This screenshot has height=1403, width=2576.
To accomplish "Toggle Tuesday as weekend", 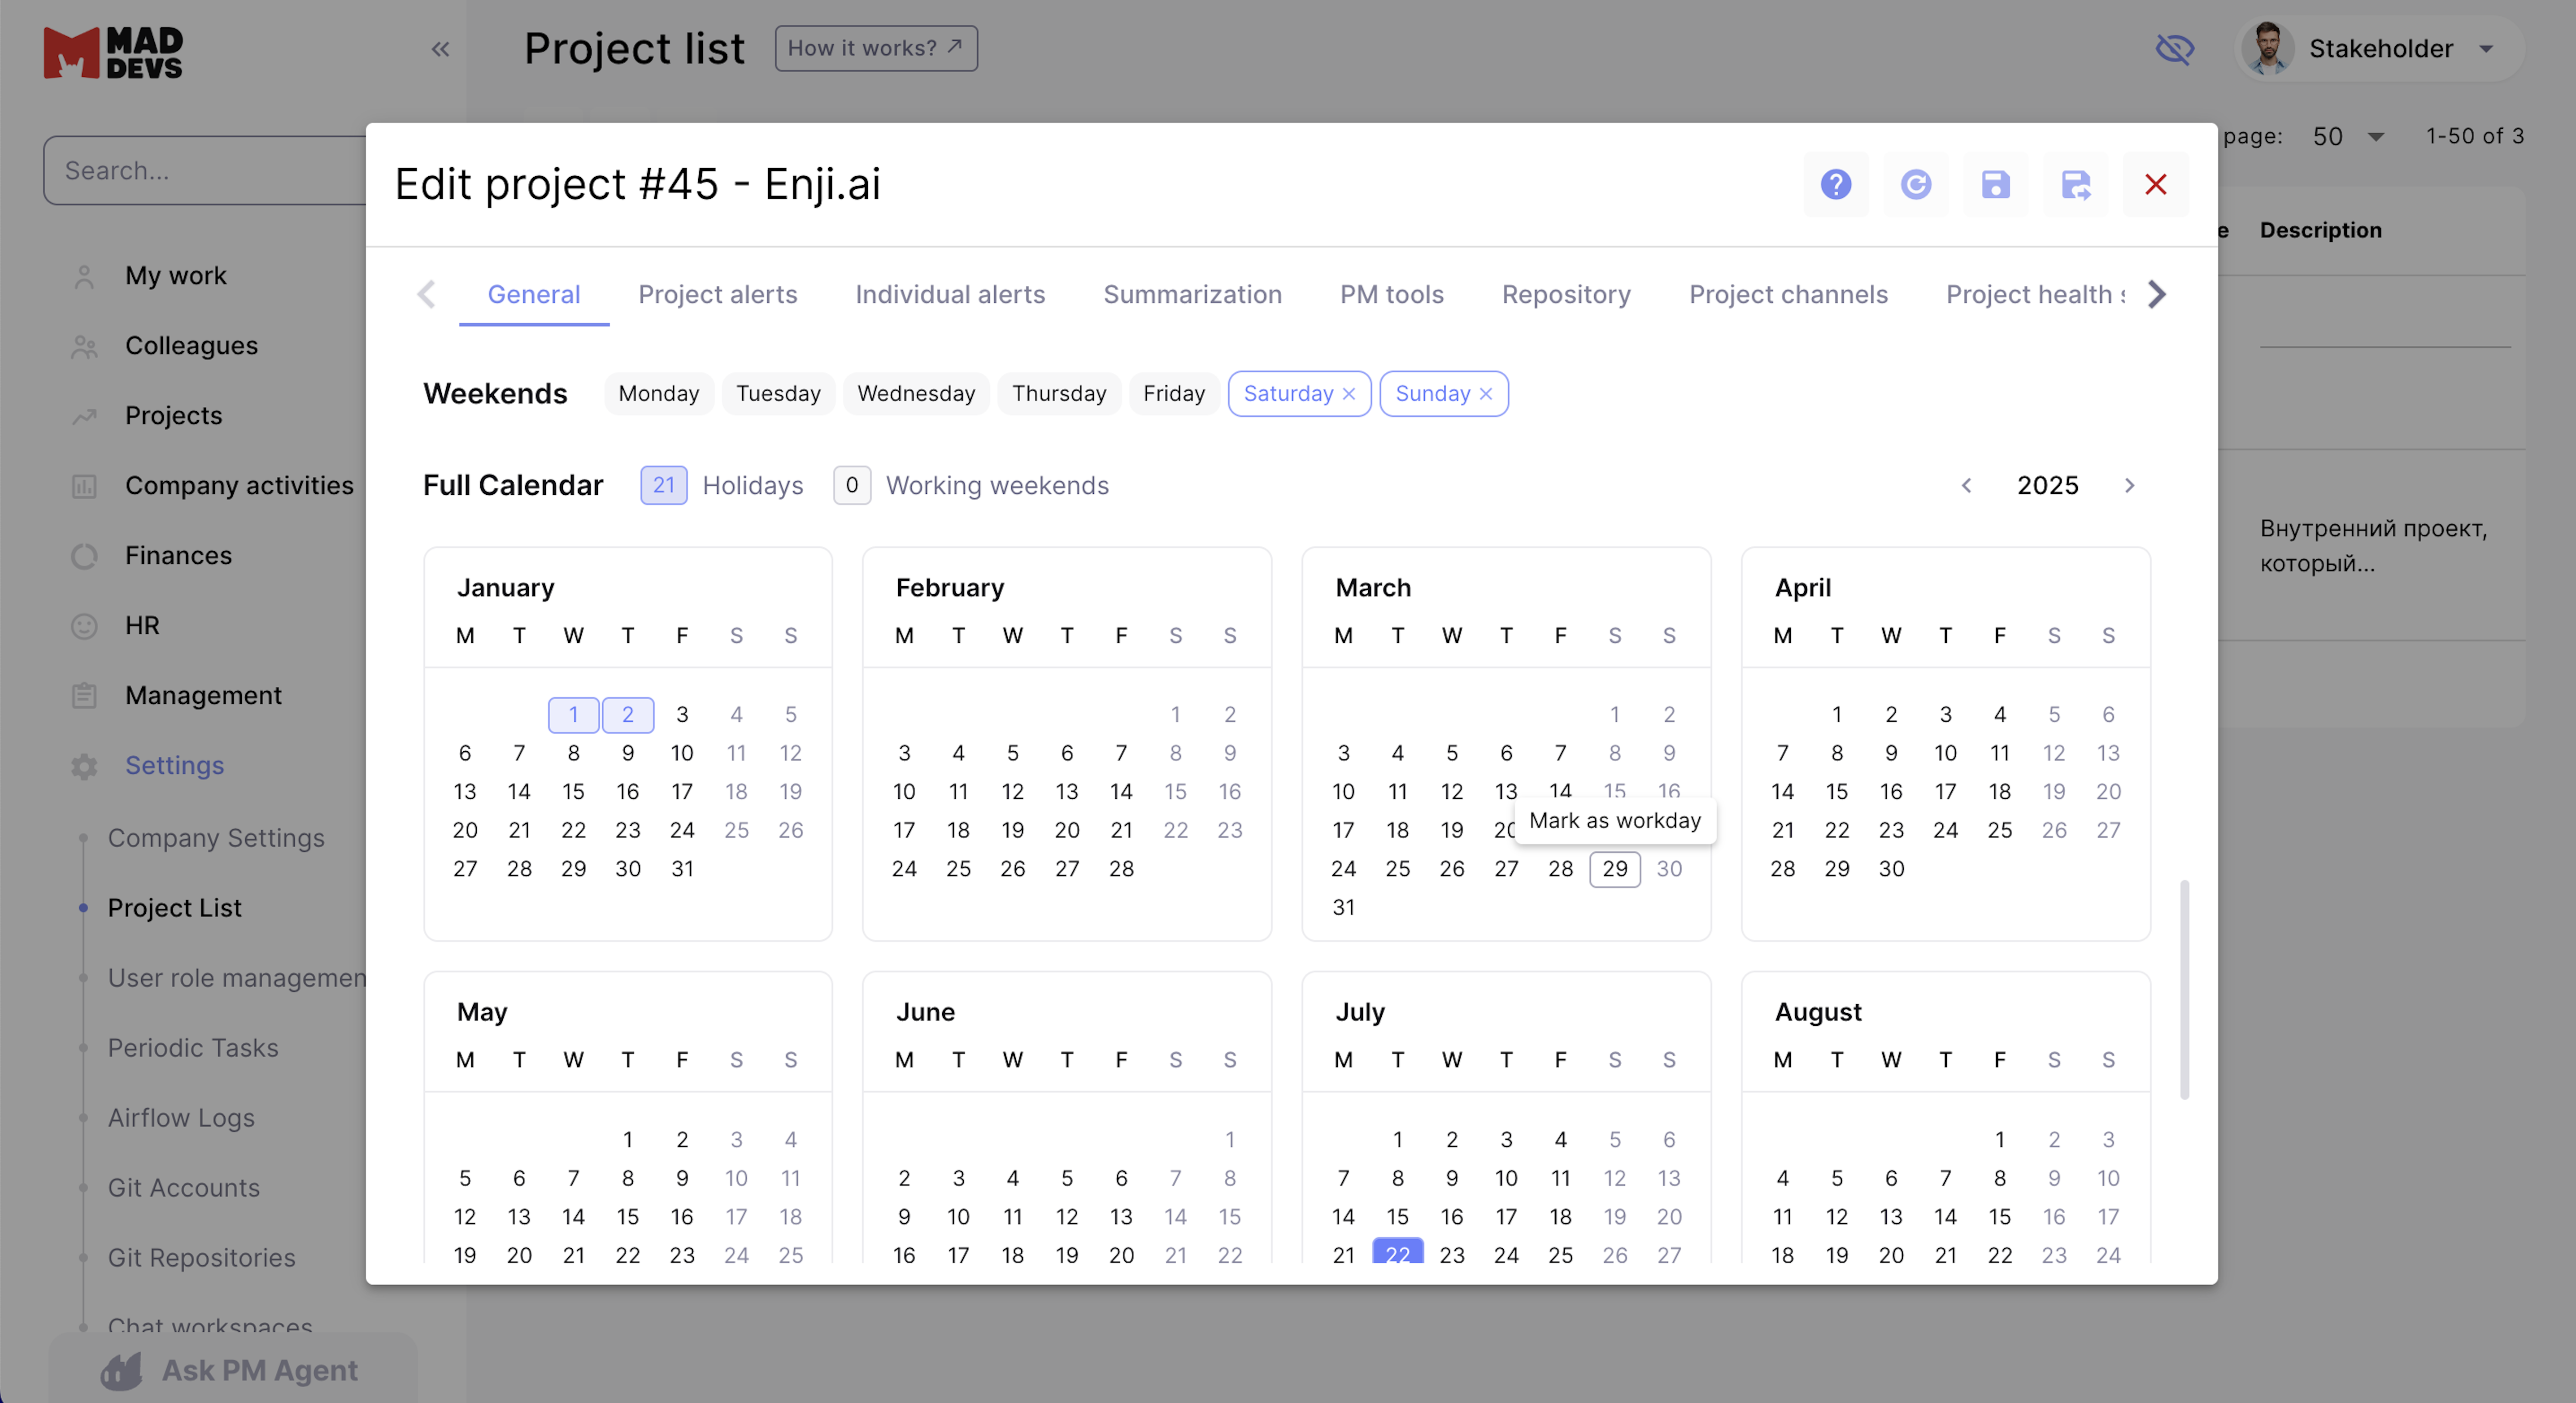I will [x=778, y=393].
